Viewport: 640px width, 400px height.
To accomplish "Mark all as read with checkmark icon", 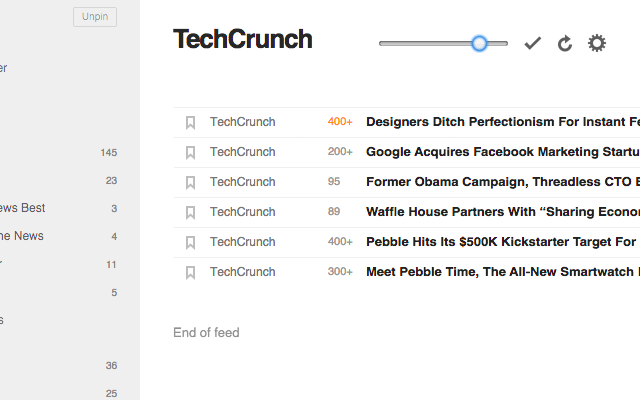I will click(533, 43).
